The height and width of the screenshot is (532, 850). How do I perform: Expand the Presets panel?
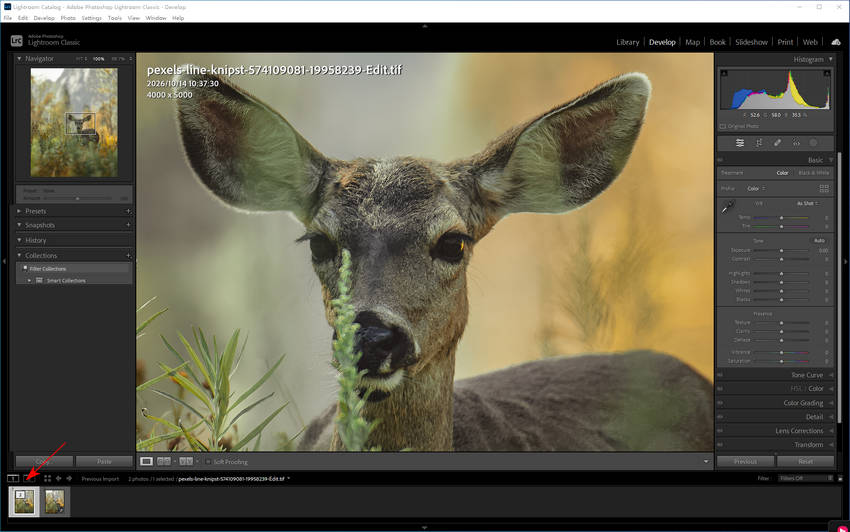[20, 211]
